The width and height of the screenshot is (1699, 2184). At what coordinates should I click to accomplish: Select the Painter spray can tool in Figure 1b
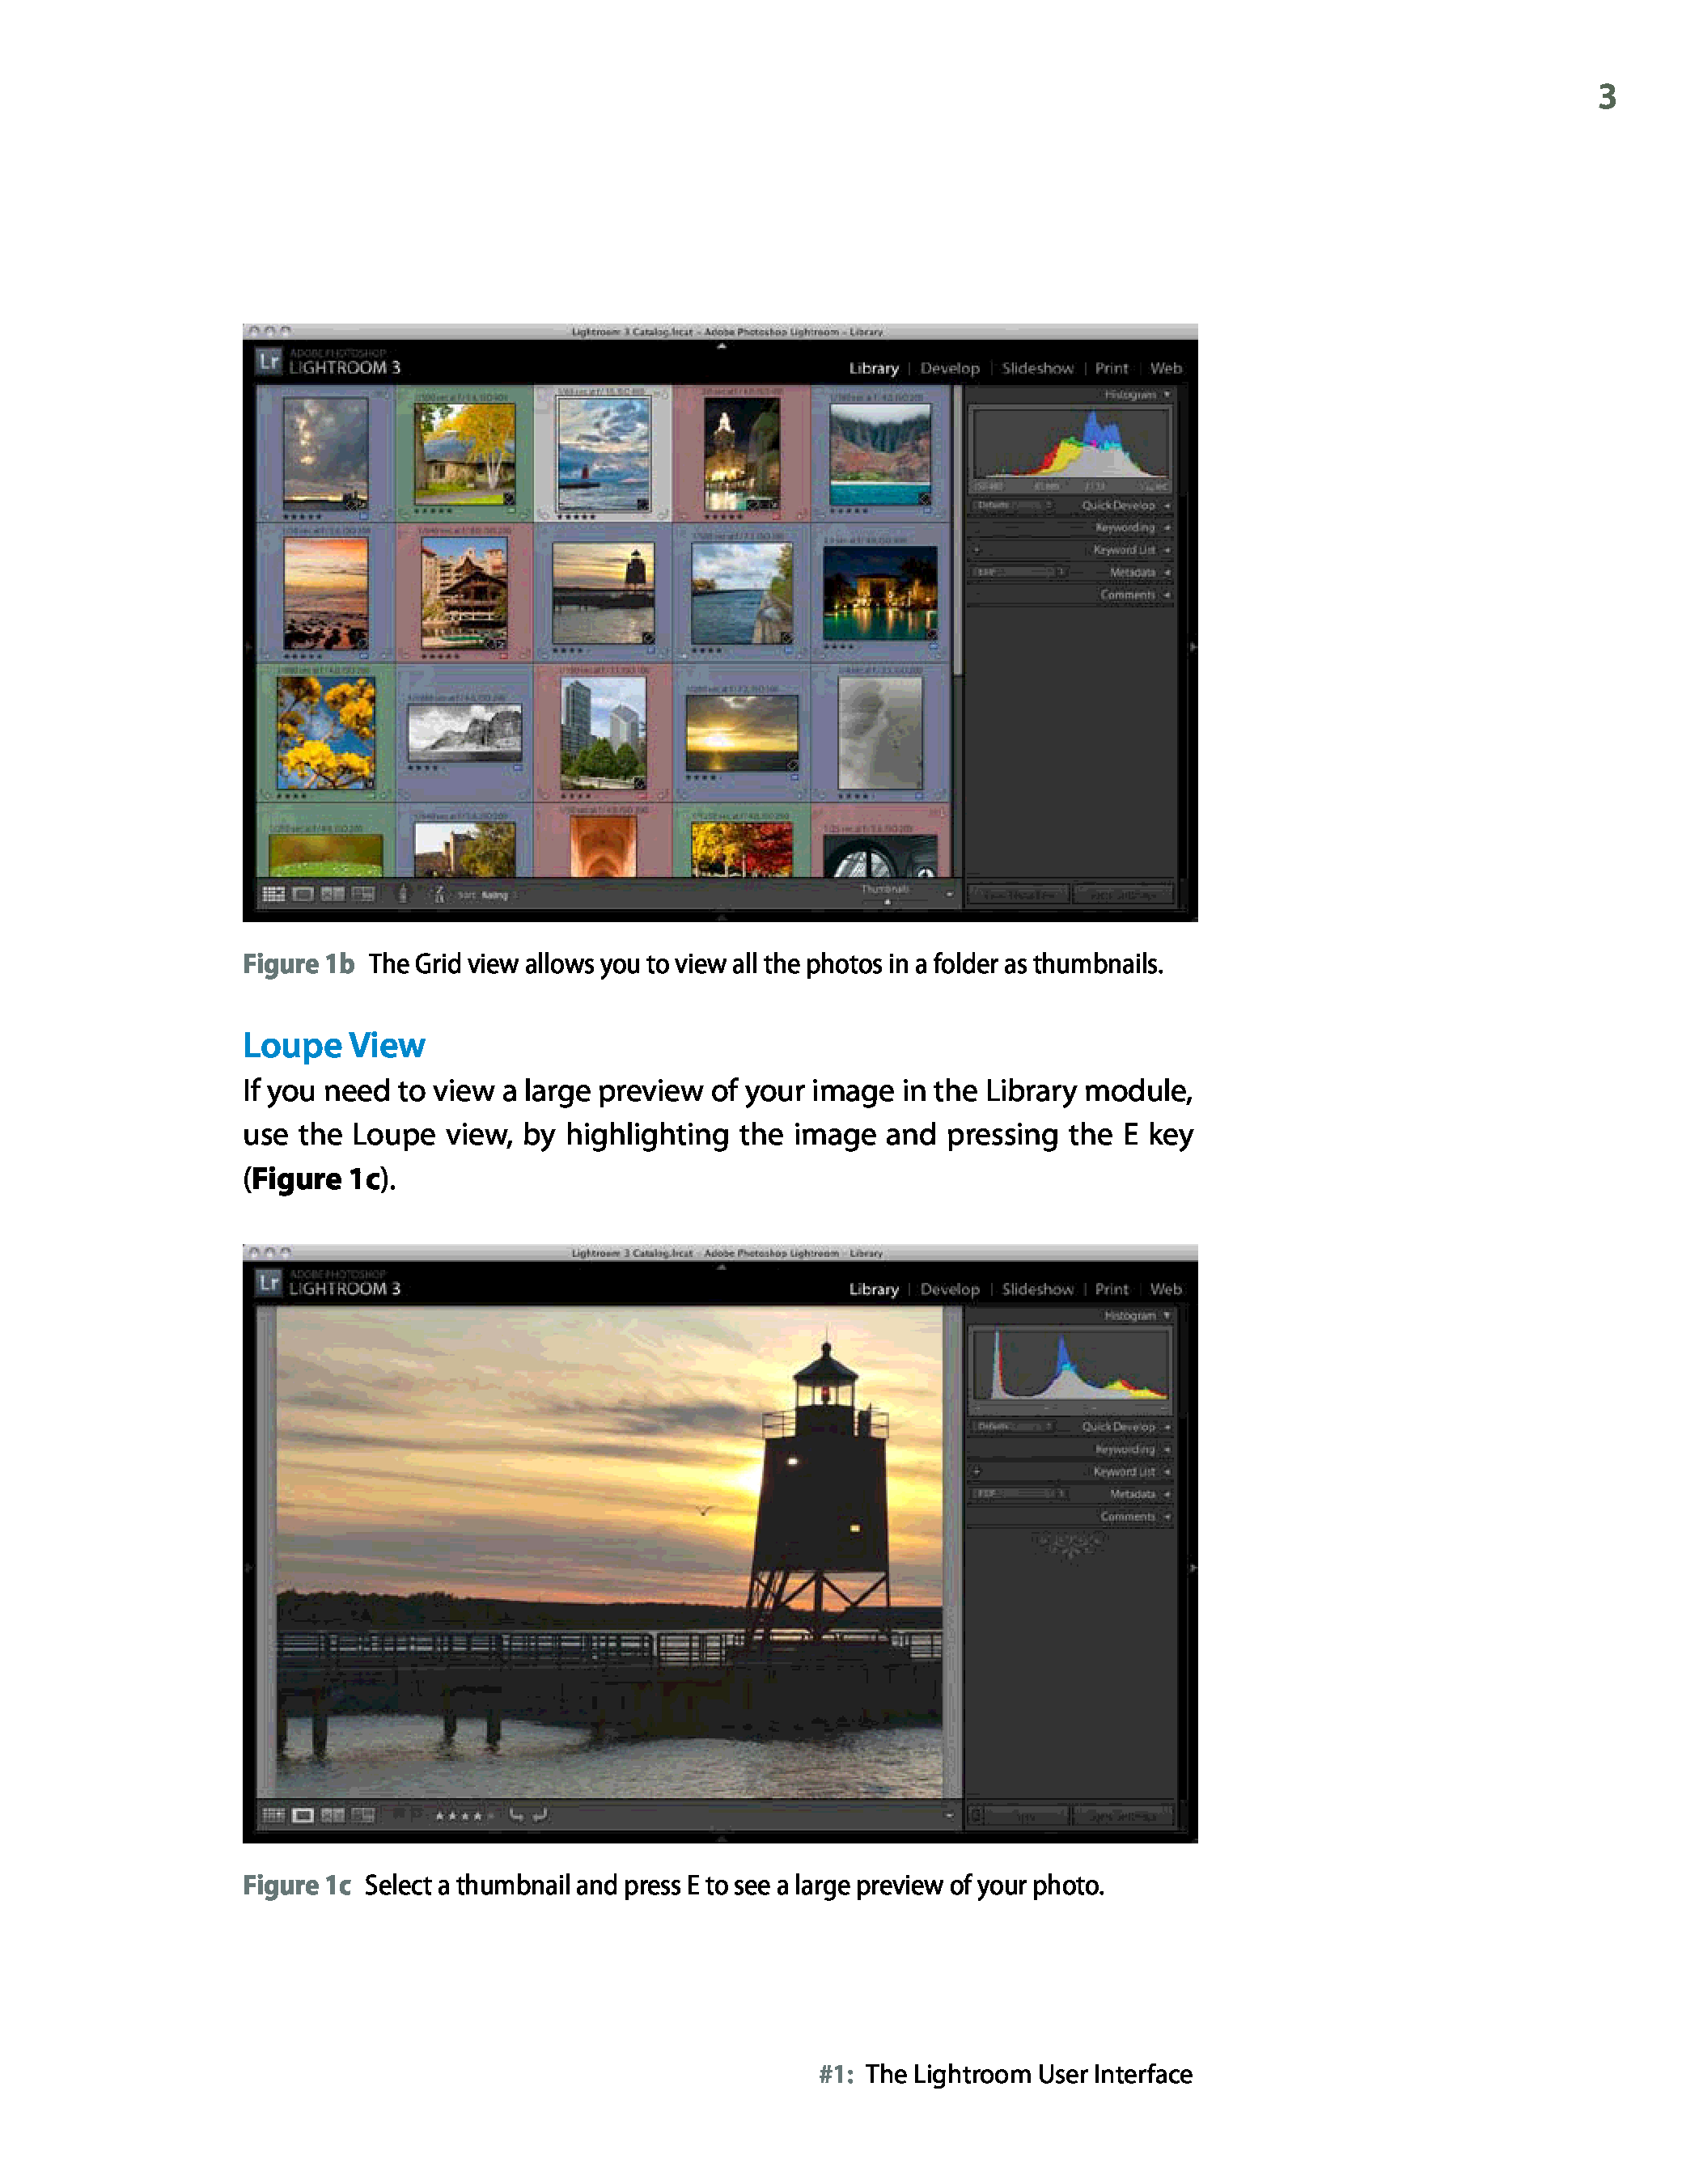[x=403, y=894]
